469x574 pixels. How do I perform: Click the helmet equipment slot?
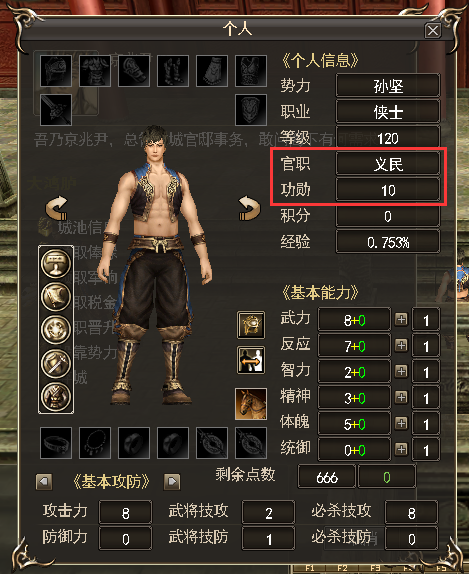tap(56, 71)
